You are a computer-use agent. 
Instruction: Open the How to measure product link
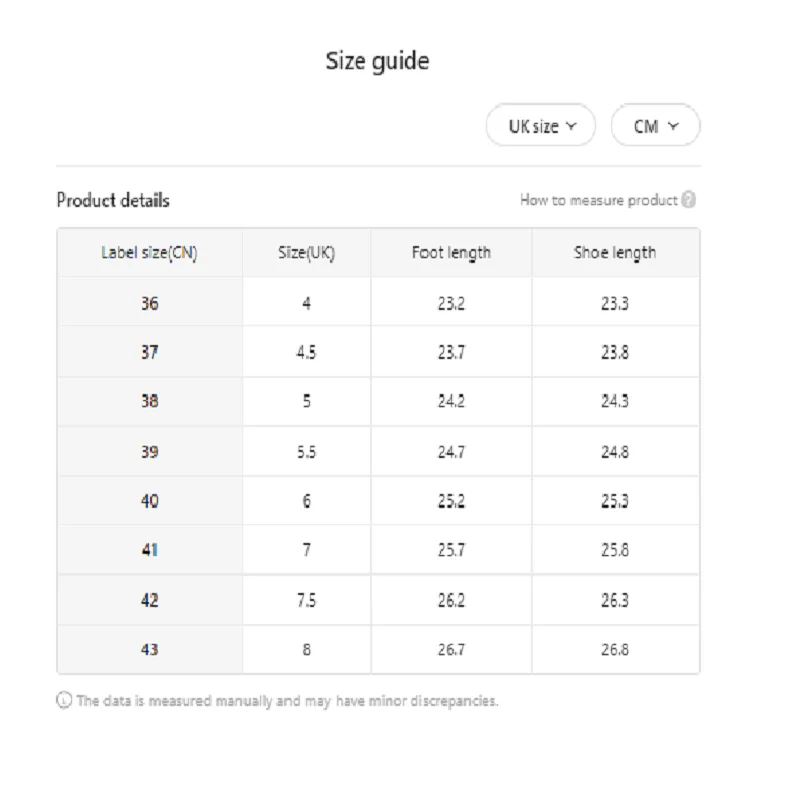(x=598, y=200)
